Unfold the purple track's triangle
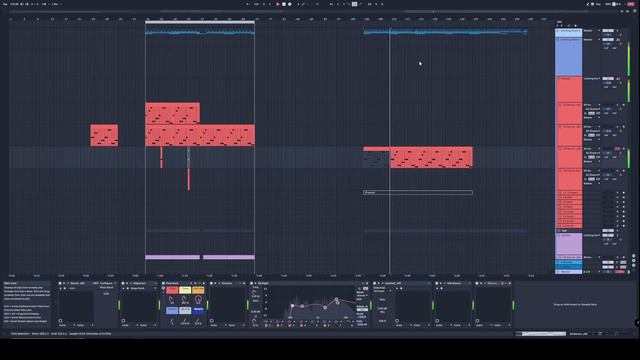This screenshot has height=360, width=640. click(x=558, y=236)
